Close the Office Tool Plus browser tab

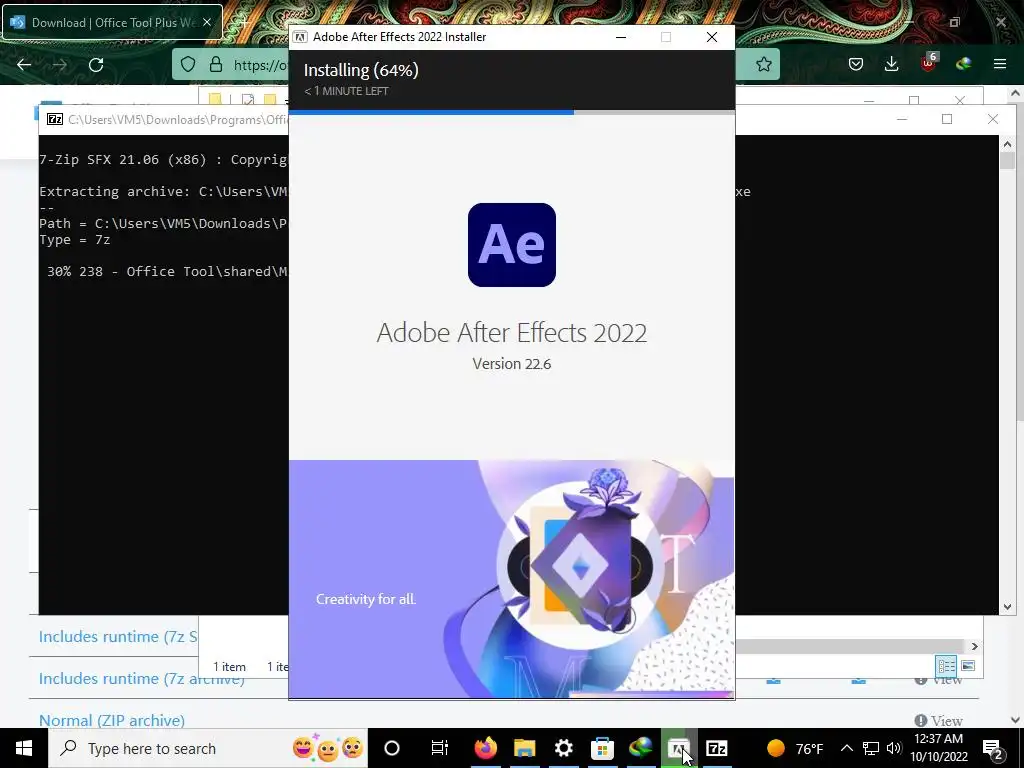click(207, 22)
